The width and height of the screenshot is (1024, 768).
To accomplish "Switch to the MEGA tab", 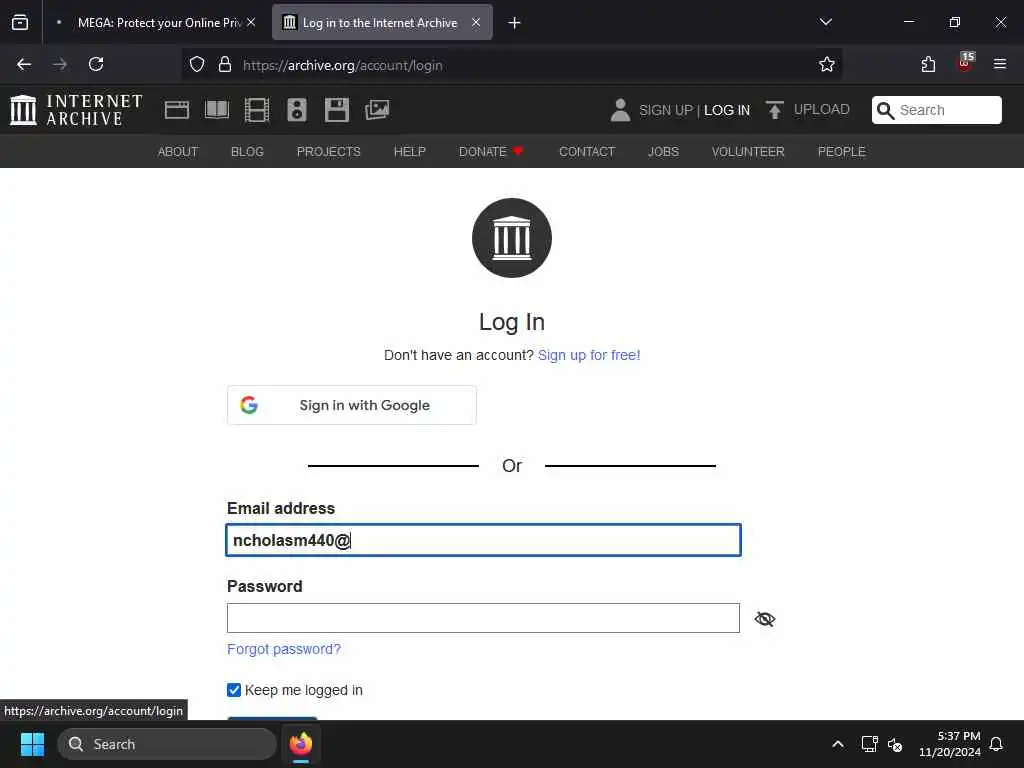I will [x=153, y=22].
